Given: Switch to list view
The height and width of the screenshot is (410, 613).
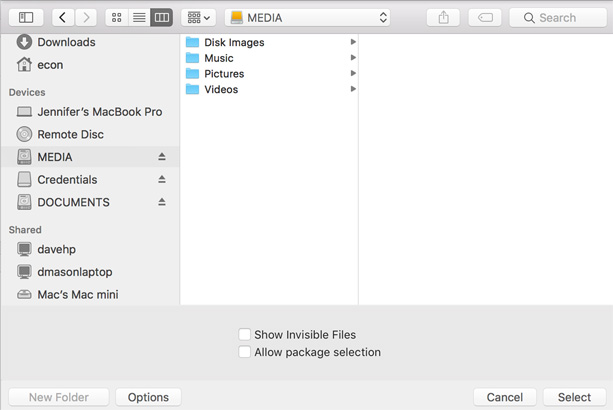Looking at the screenshot, I should point(139,18).
